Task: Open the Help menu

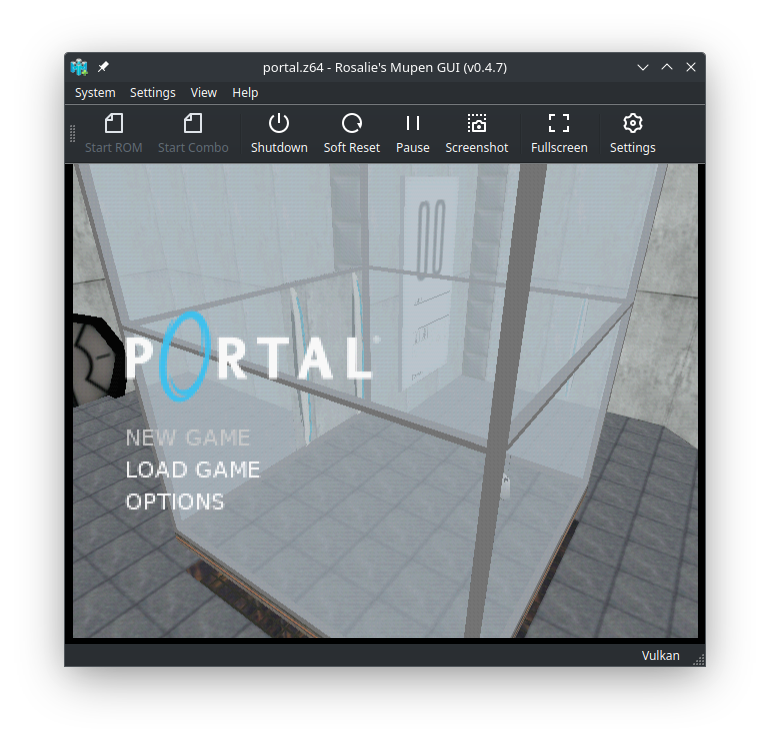Action: point(245,93)
